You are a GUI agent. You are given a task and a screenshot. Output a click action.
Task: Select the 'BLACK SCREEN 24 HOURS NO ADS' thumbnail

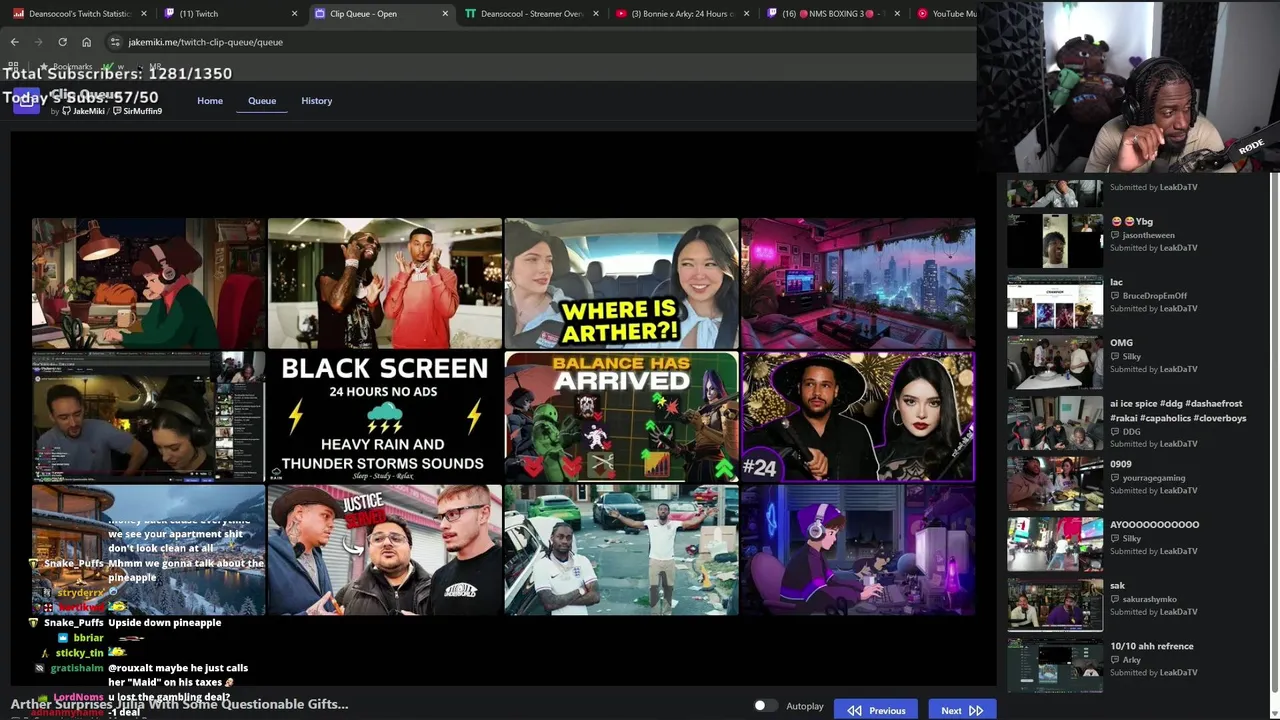pyautogui.click(x=385, y=417)
